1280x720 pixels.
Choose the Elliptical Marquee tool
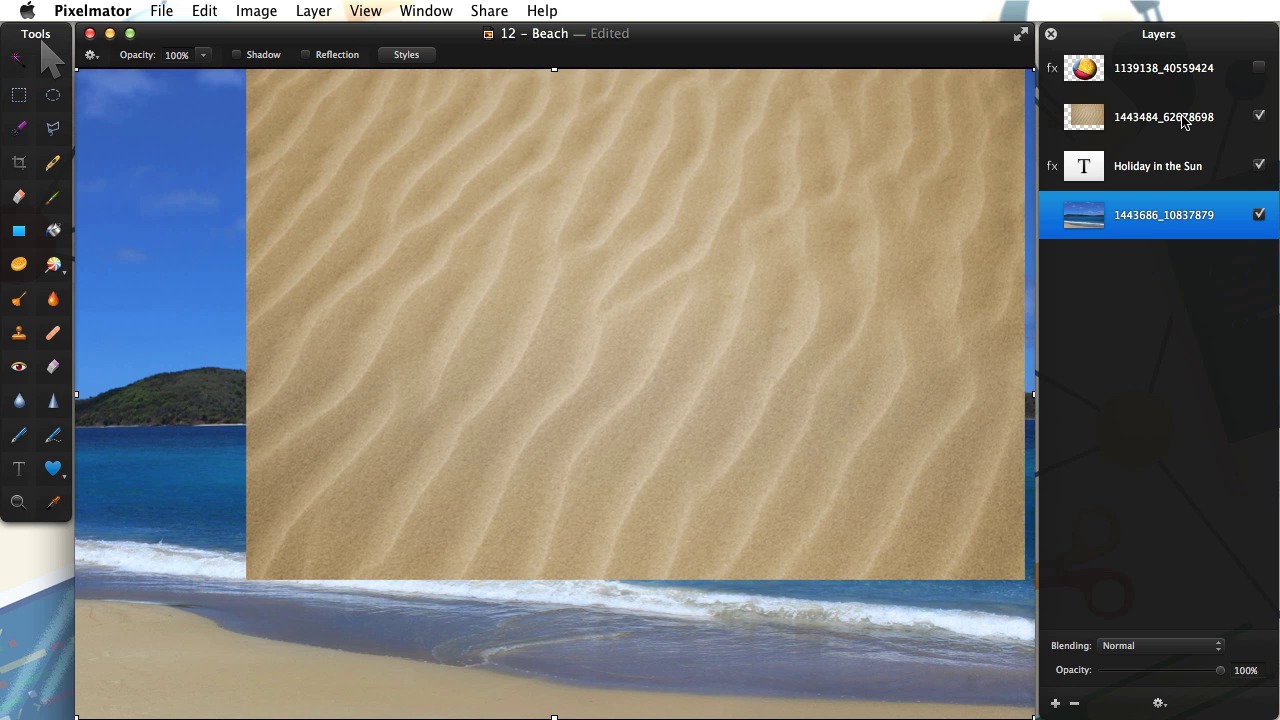(53, 95)
